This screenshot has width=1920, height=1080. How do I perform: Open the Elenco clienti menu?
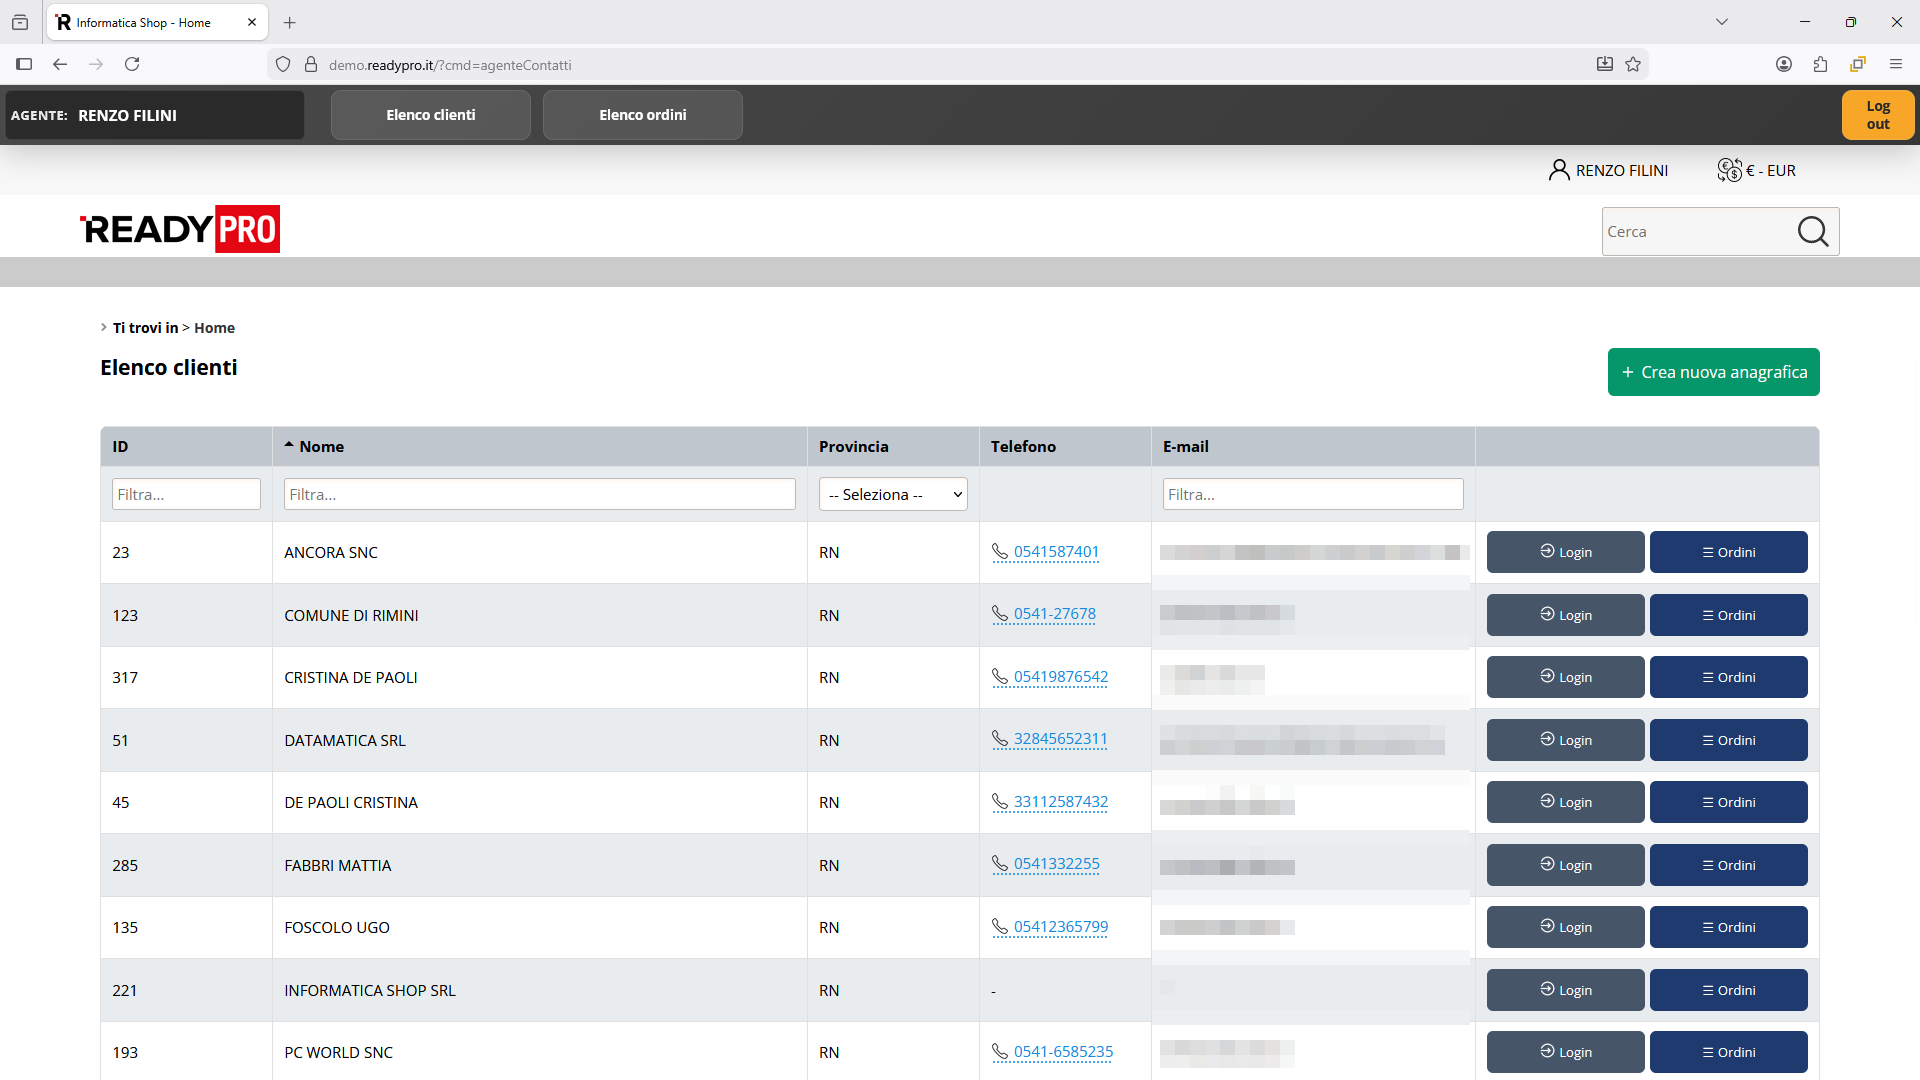(431, 115)
